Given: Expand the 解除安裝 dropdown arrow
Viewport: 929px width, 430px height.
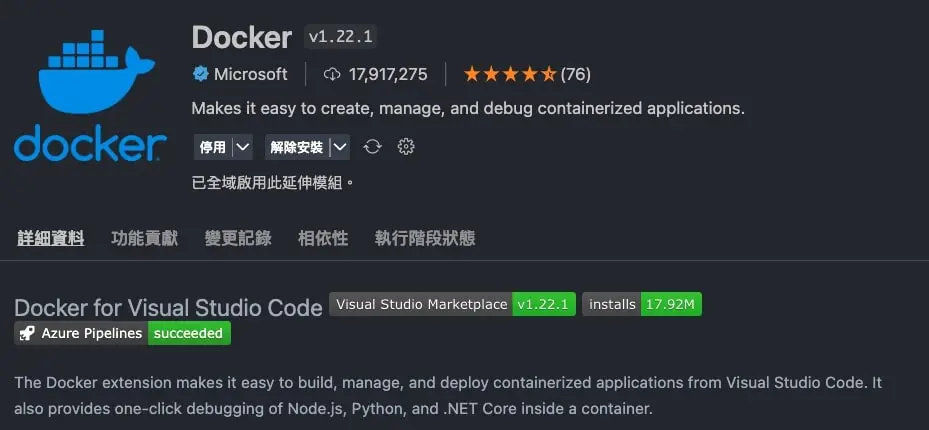Looking at the screenshot, I should tap(340, 147).
